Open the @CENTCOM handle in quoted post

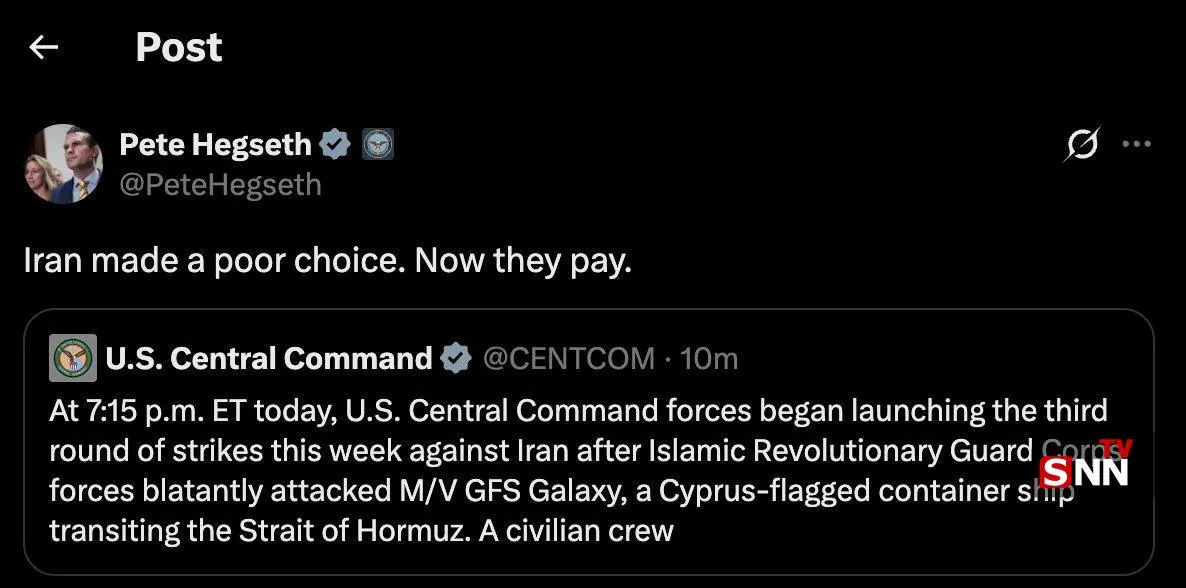(x=569, y=358)
